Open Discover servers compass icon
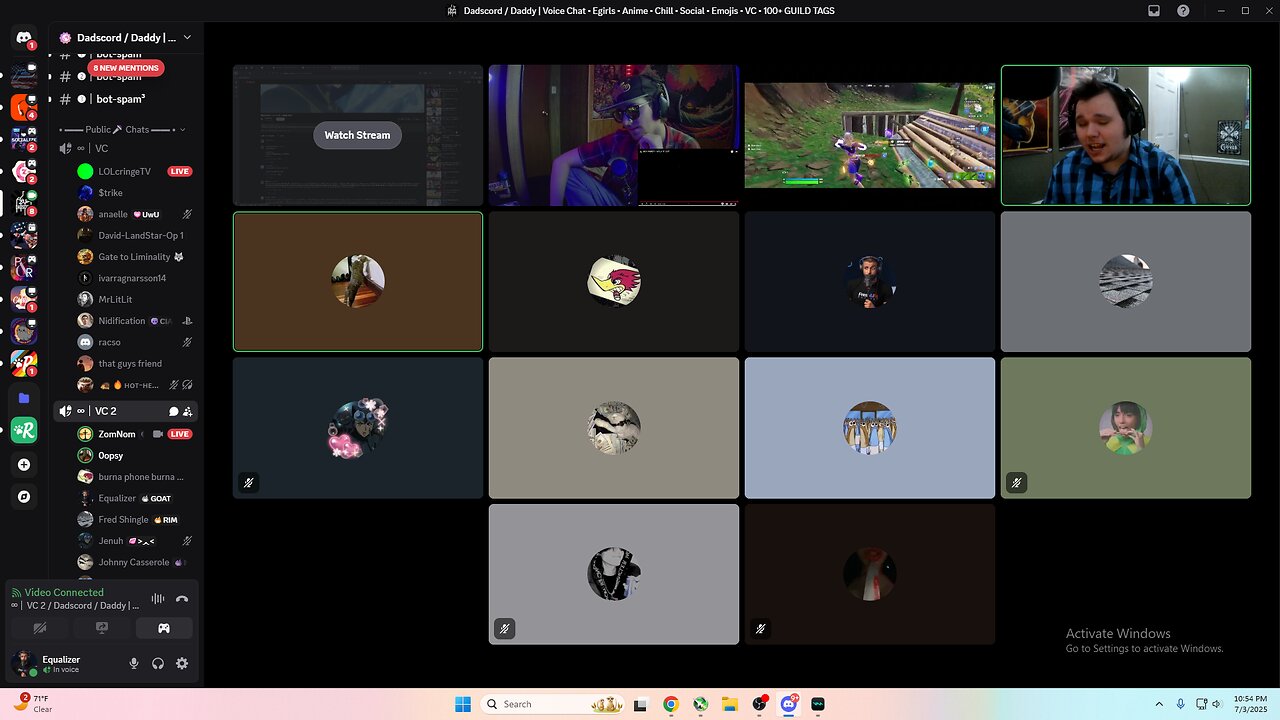The width and height of the screenshot is (1280, 720). [x=24, y=496]
